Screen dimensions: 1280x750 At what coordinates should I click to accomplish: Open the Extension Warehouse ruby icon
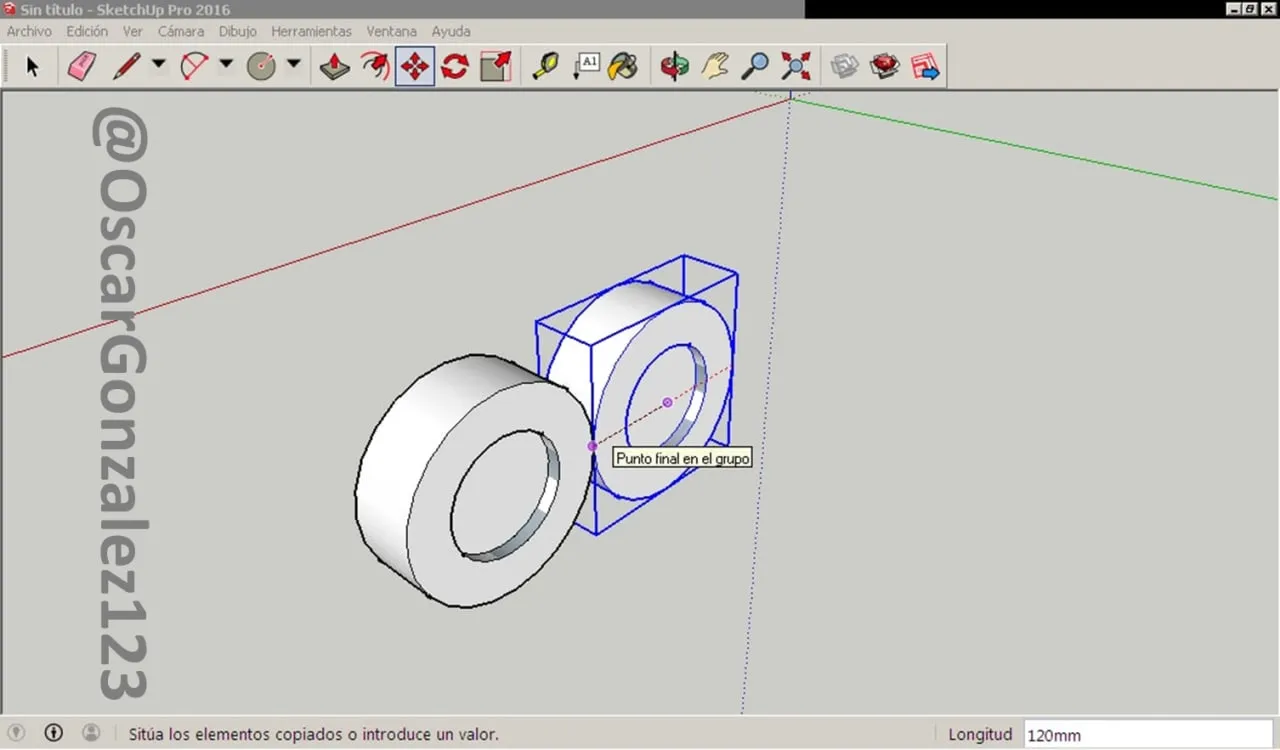click(x=885, y=67)
